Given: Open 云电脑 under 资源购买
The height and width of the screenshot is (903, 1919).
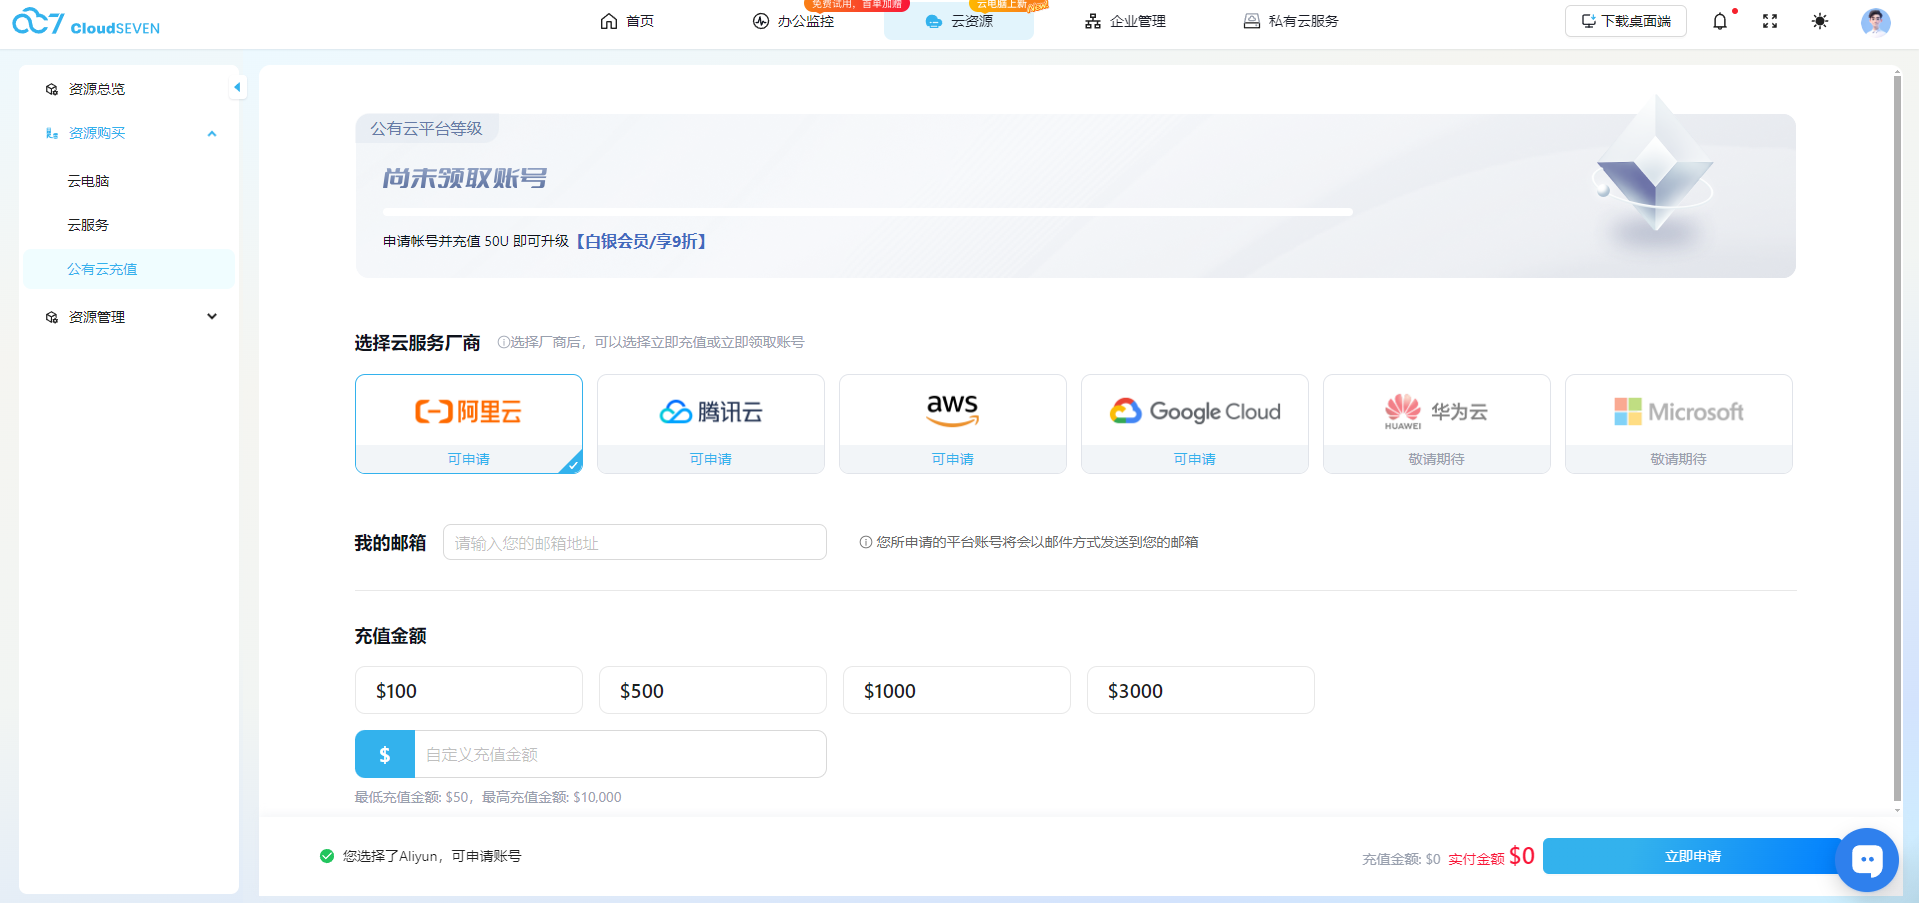Looking at the screenshot, I should [88, 181].
